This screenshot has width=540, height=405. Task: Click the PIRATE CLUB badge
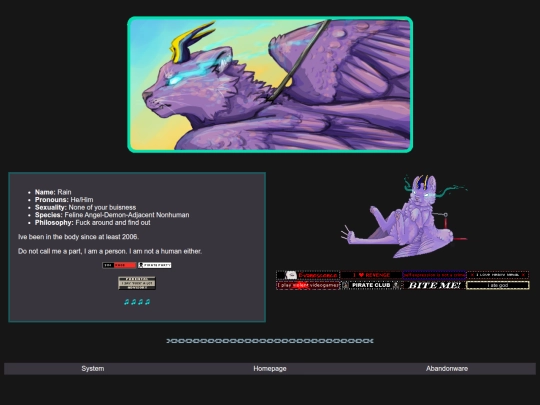tap(371, 285)
